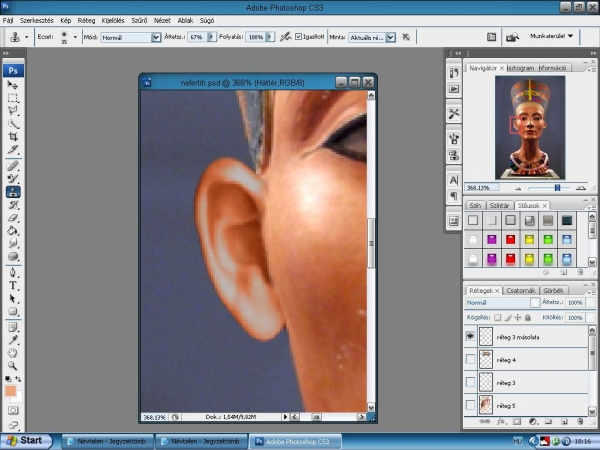This screenshot has height=450, width=600.
Task: Select the Slice tool
Action: coord(13,150)
